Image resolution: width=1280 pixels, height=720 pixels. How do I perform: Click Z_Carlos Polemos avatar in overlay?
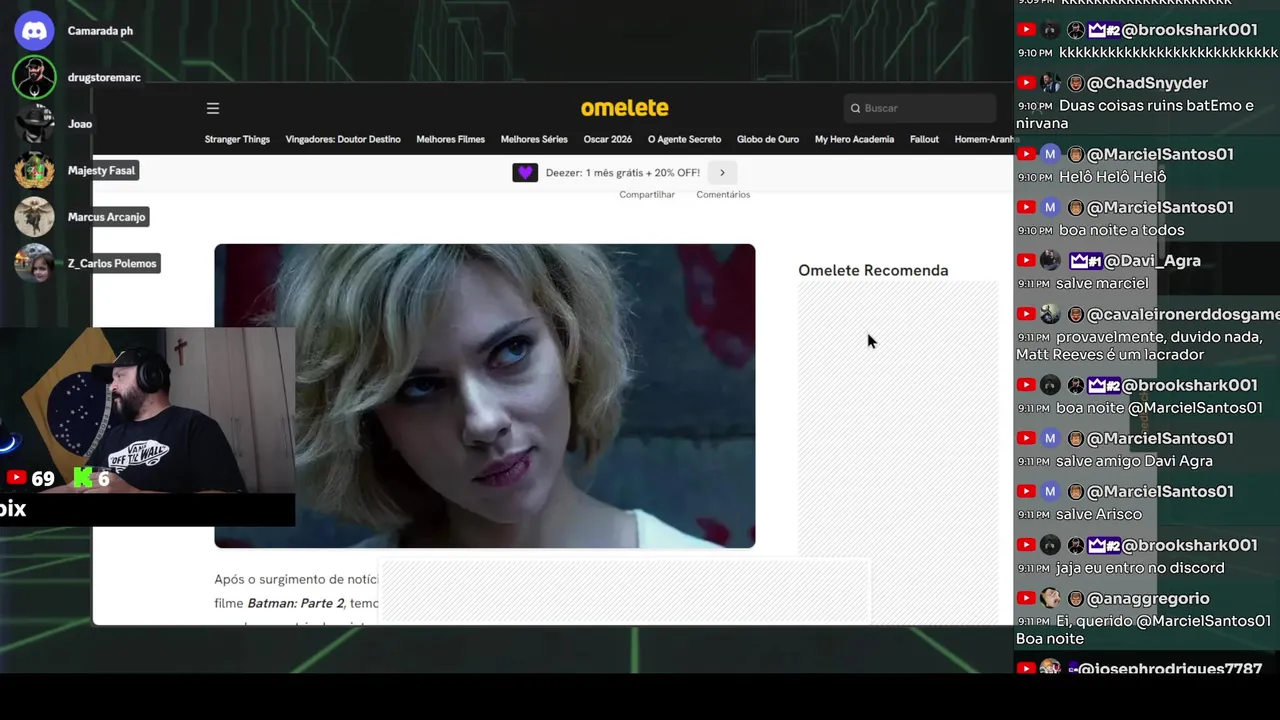(x=34, y=263)
